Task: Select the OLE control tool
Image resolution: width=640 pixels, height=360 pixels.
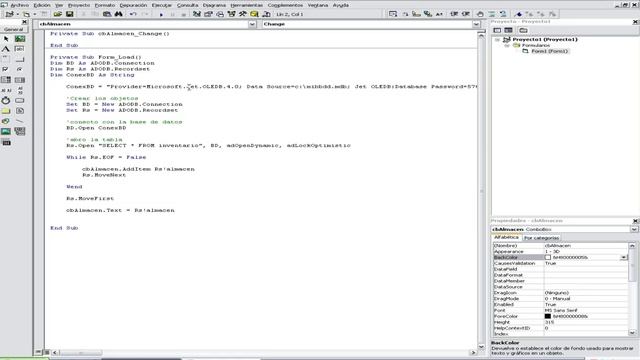Action: tap(6, 142)
